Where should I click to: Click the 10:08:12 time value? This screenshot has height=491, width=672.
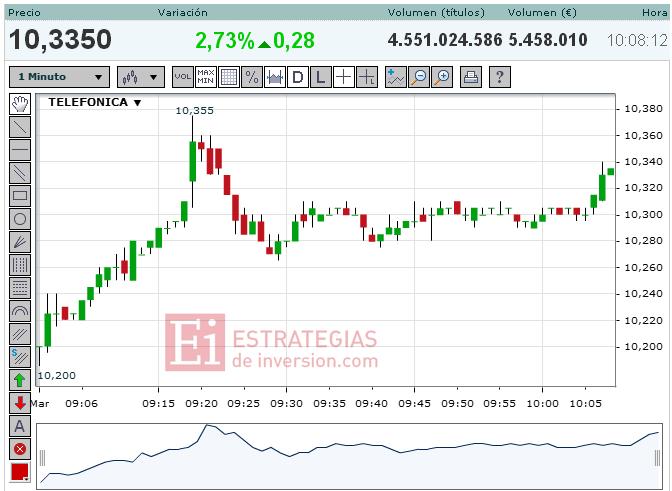click(x=637, y=40)
